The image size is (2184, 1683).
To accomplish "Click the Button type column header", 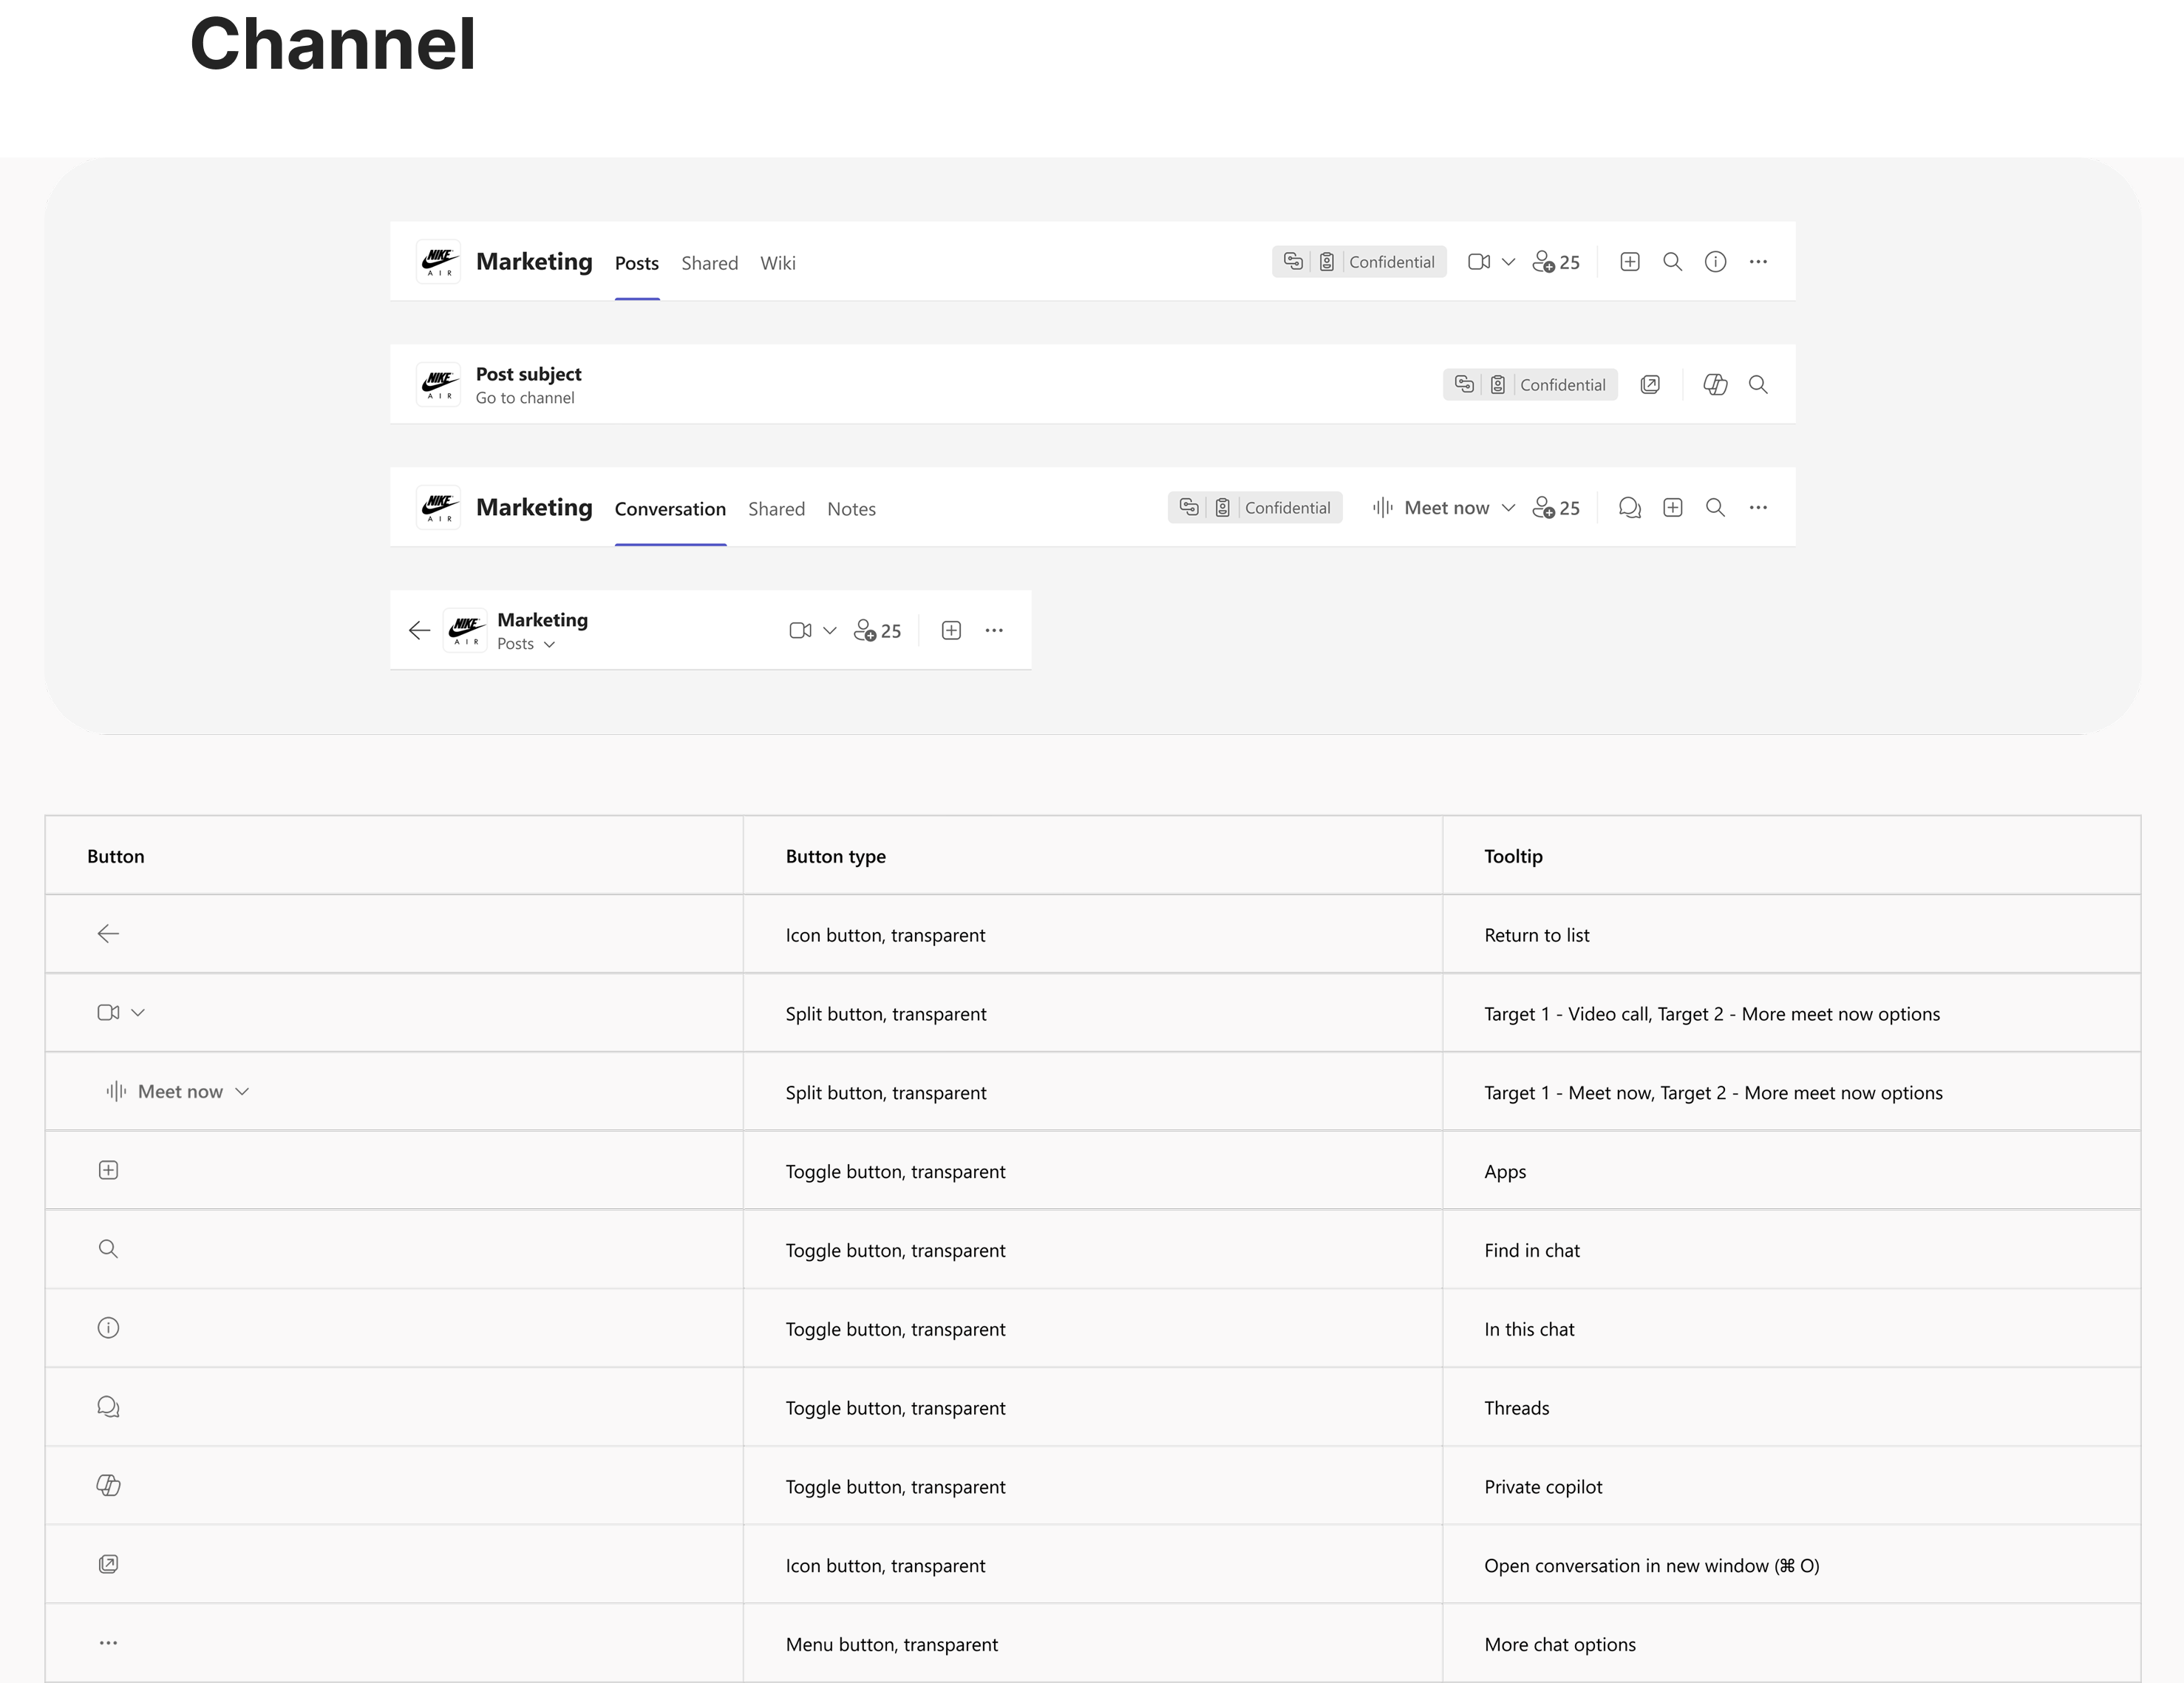I will coord(835,856).
